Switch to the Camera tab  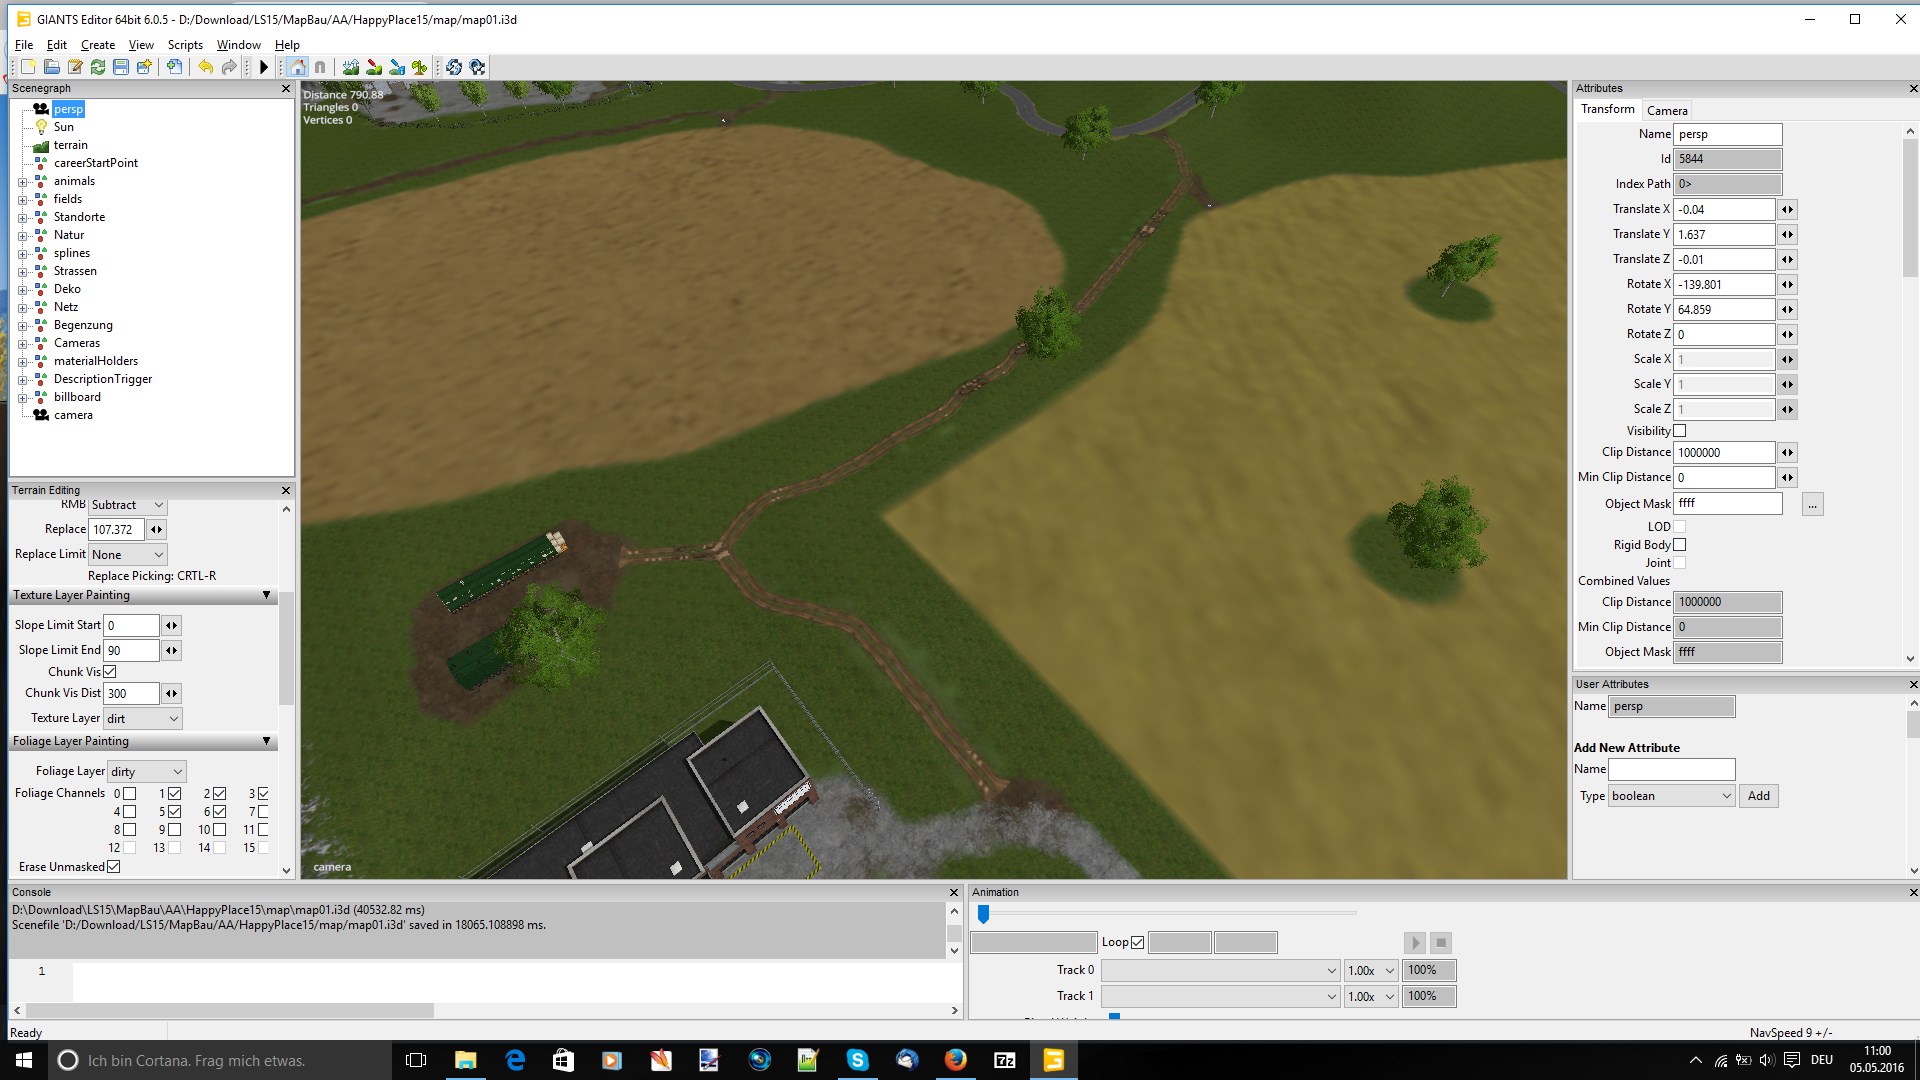coord(1666,110)
